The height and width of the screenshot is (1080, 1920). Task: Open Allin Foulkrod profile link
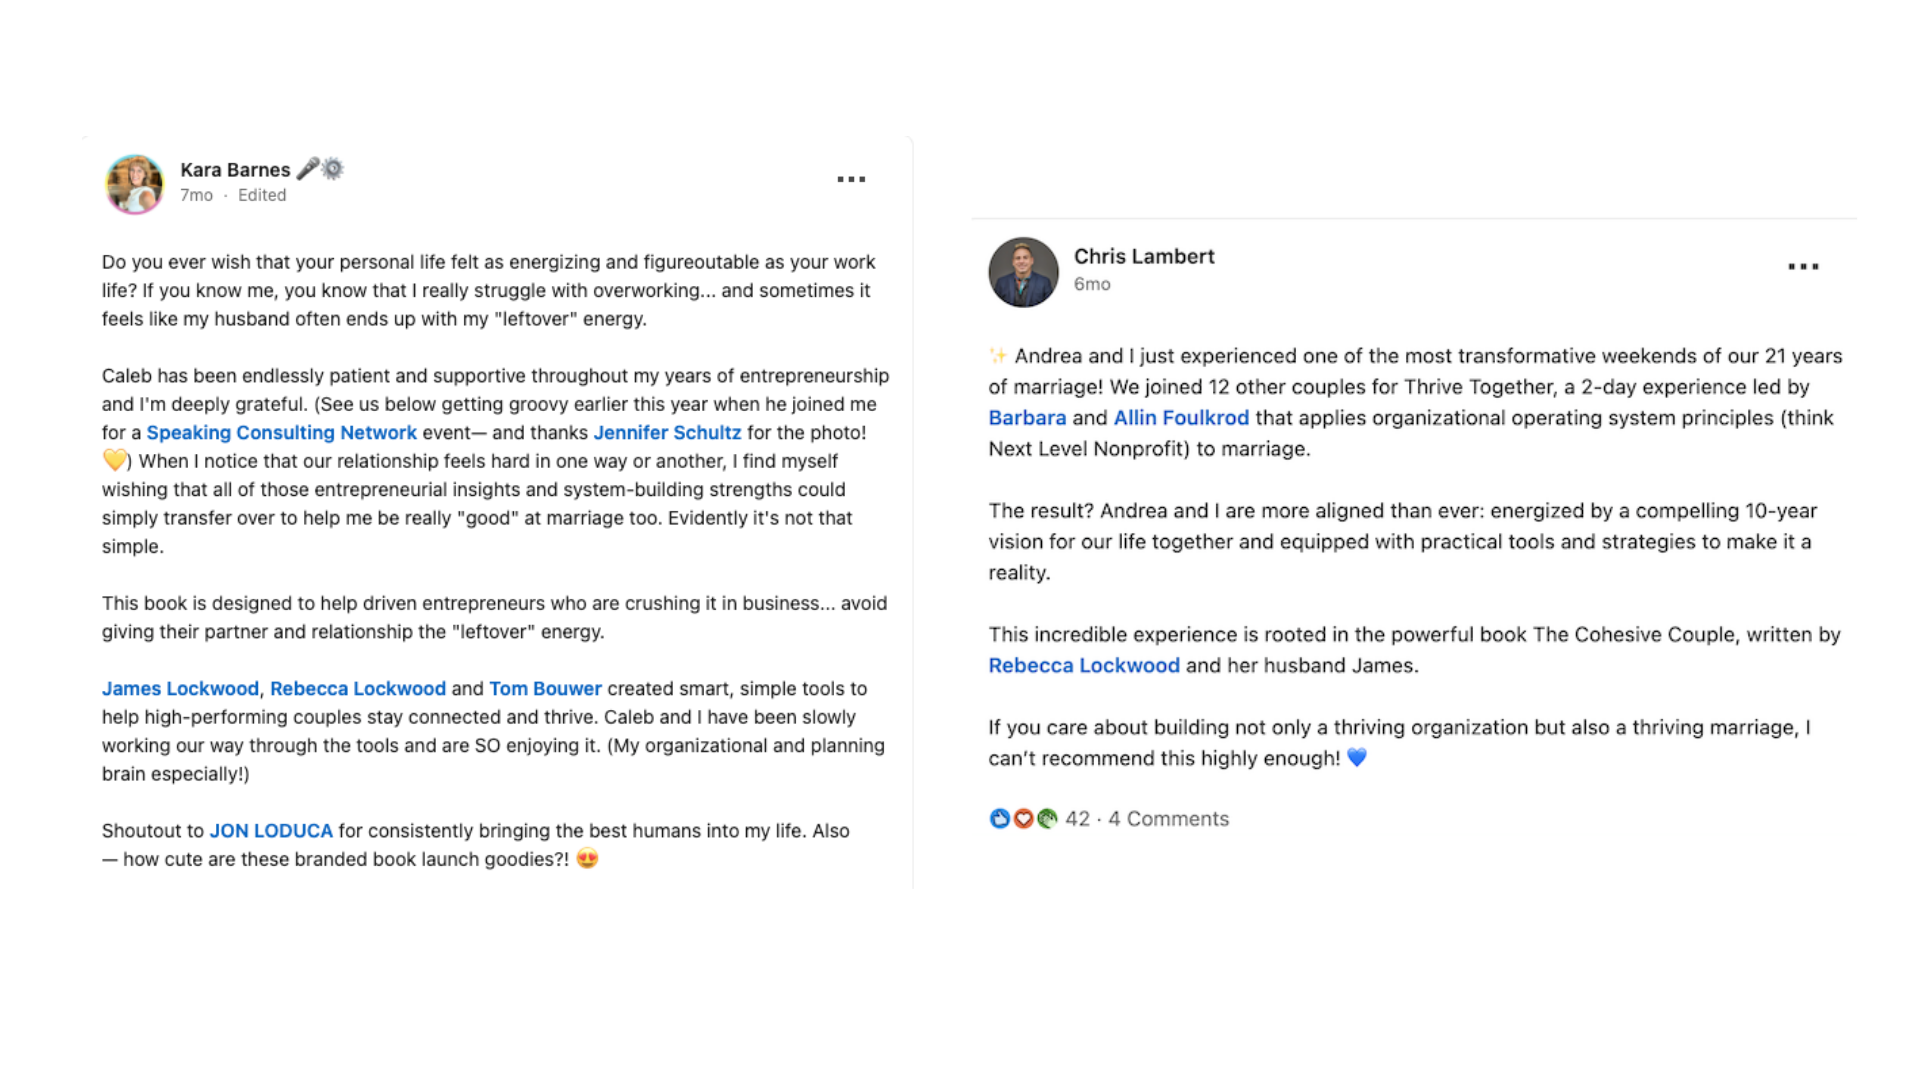(x=1181, y=418)
